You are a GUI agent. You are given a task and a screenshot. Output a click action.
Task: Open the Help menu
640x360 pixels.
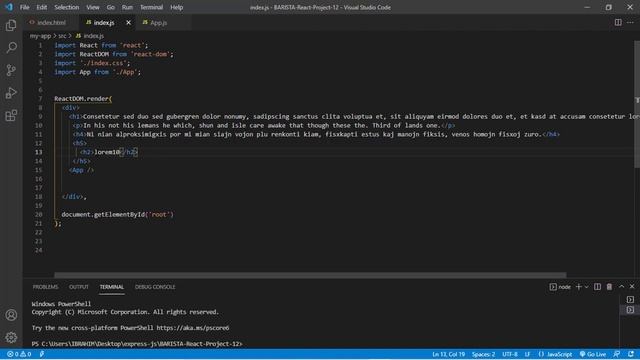point(177,7)
